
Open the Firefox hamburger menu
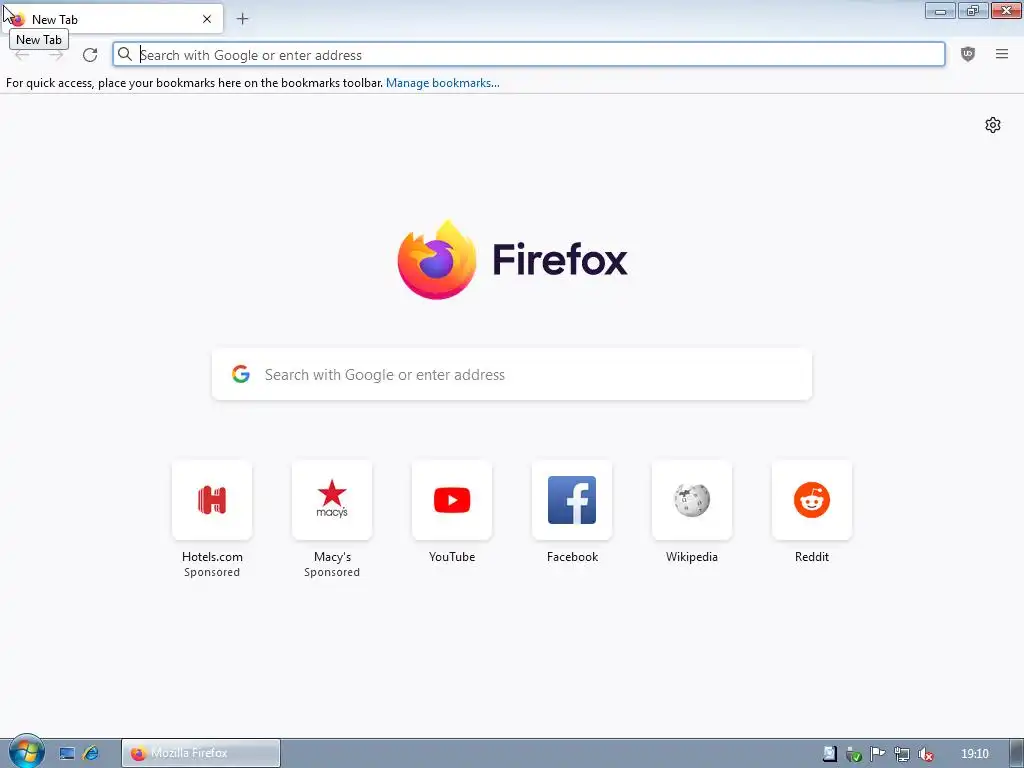[x=1002, y=54]
